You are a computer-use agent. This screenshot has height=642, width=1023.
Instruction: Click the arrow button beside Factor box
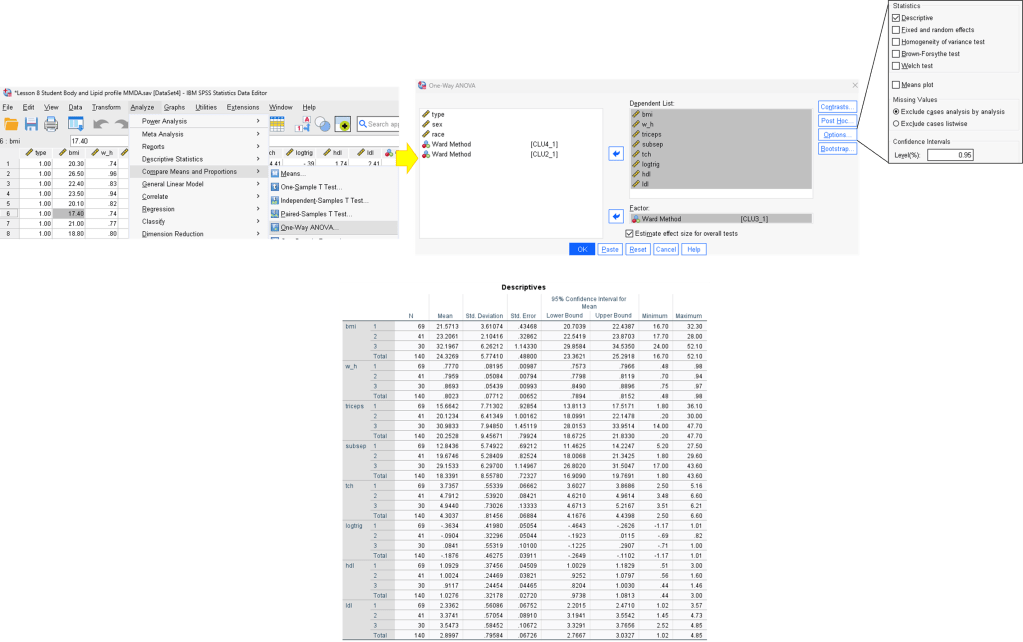[616, 217]
